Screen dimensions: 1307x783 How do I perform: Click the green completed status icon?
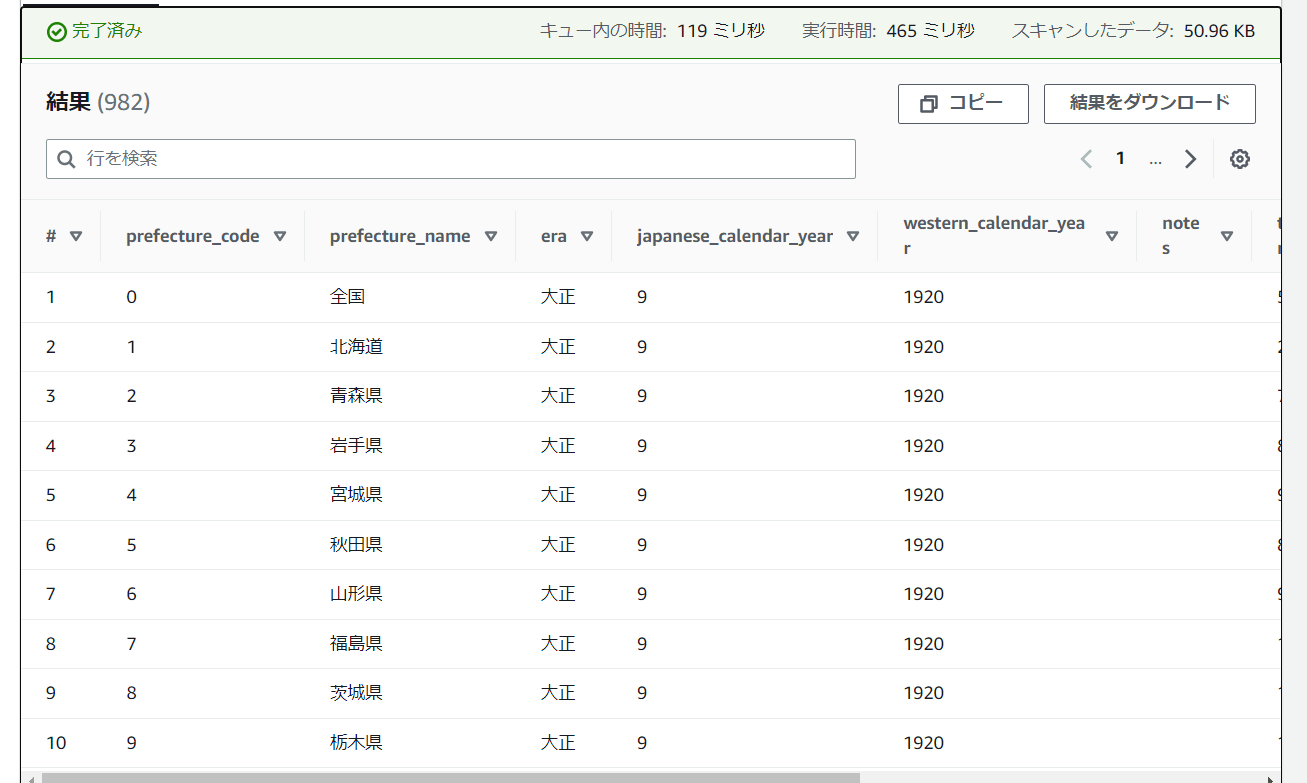57,31
